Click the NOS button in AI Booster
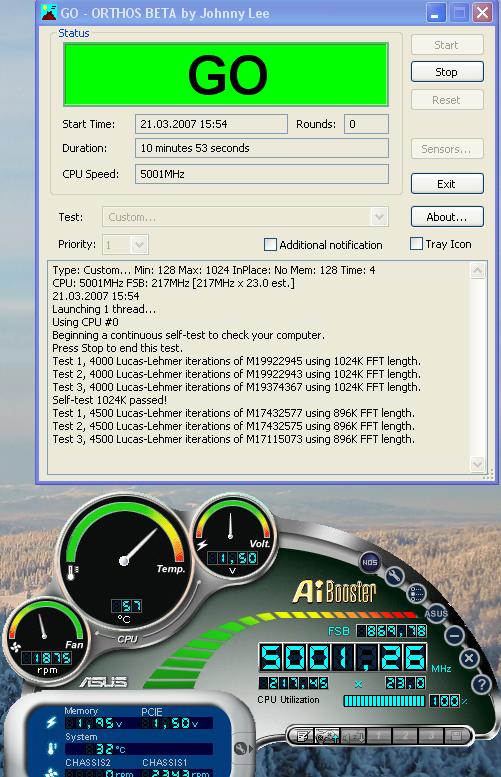 pyautogui.click(x=370, y=562)
